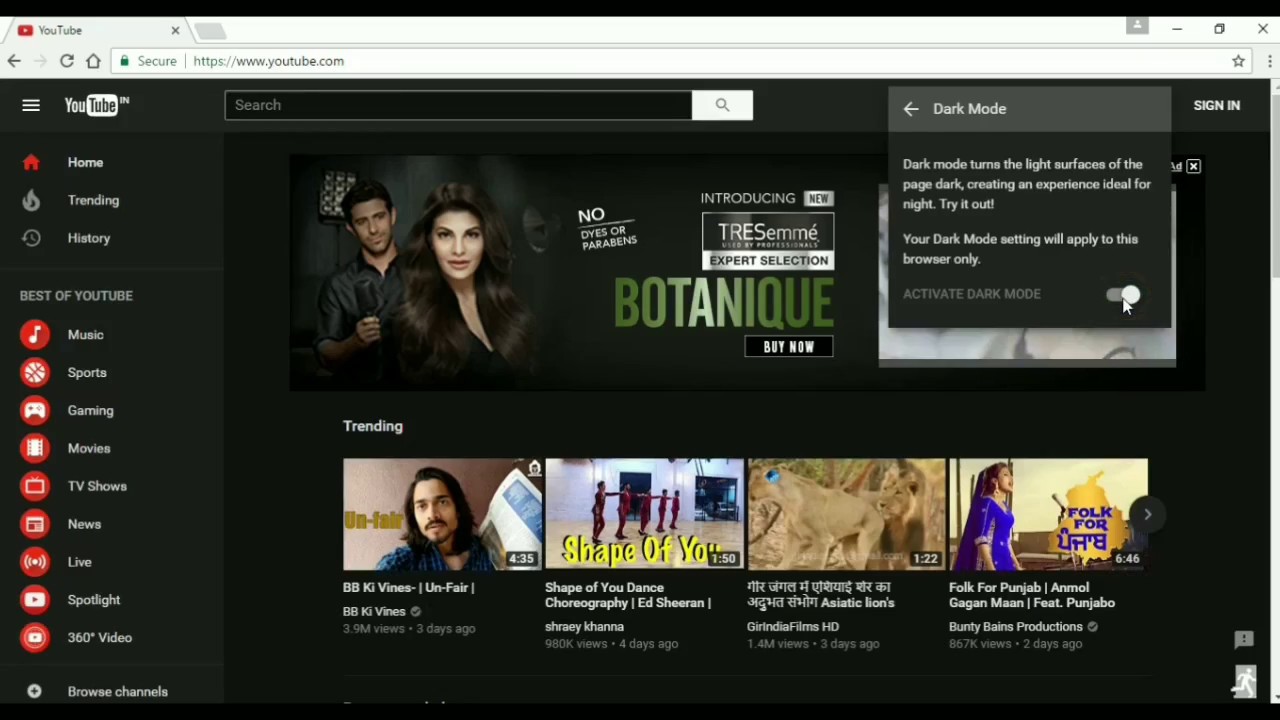Open Browse channels link
The height and width of the screenshot is (720, 1280).
(x=118, y=691)
